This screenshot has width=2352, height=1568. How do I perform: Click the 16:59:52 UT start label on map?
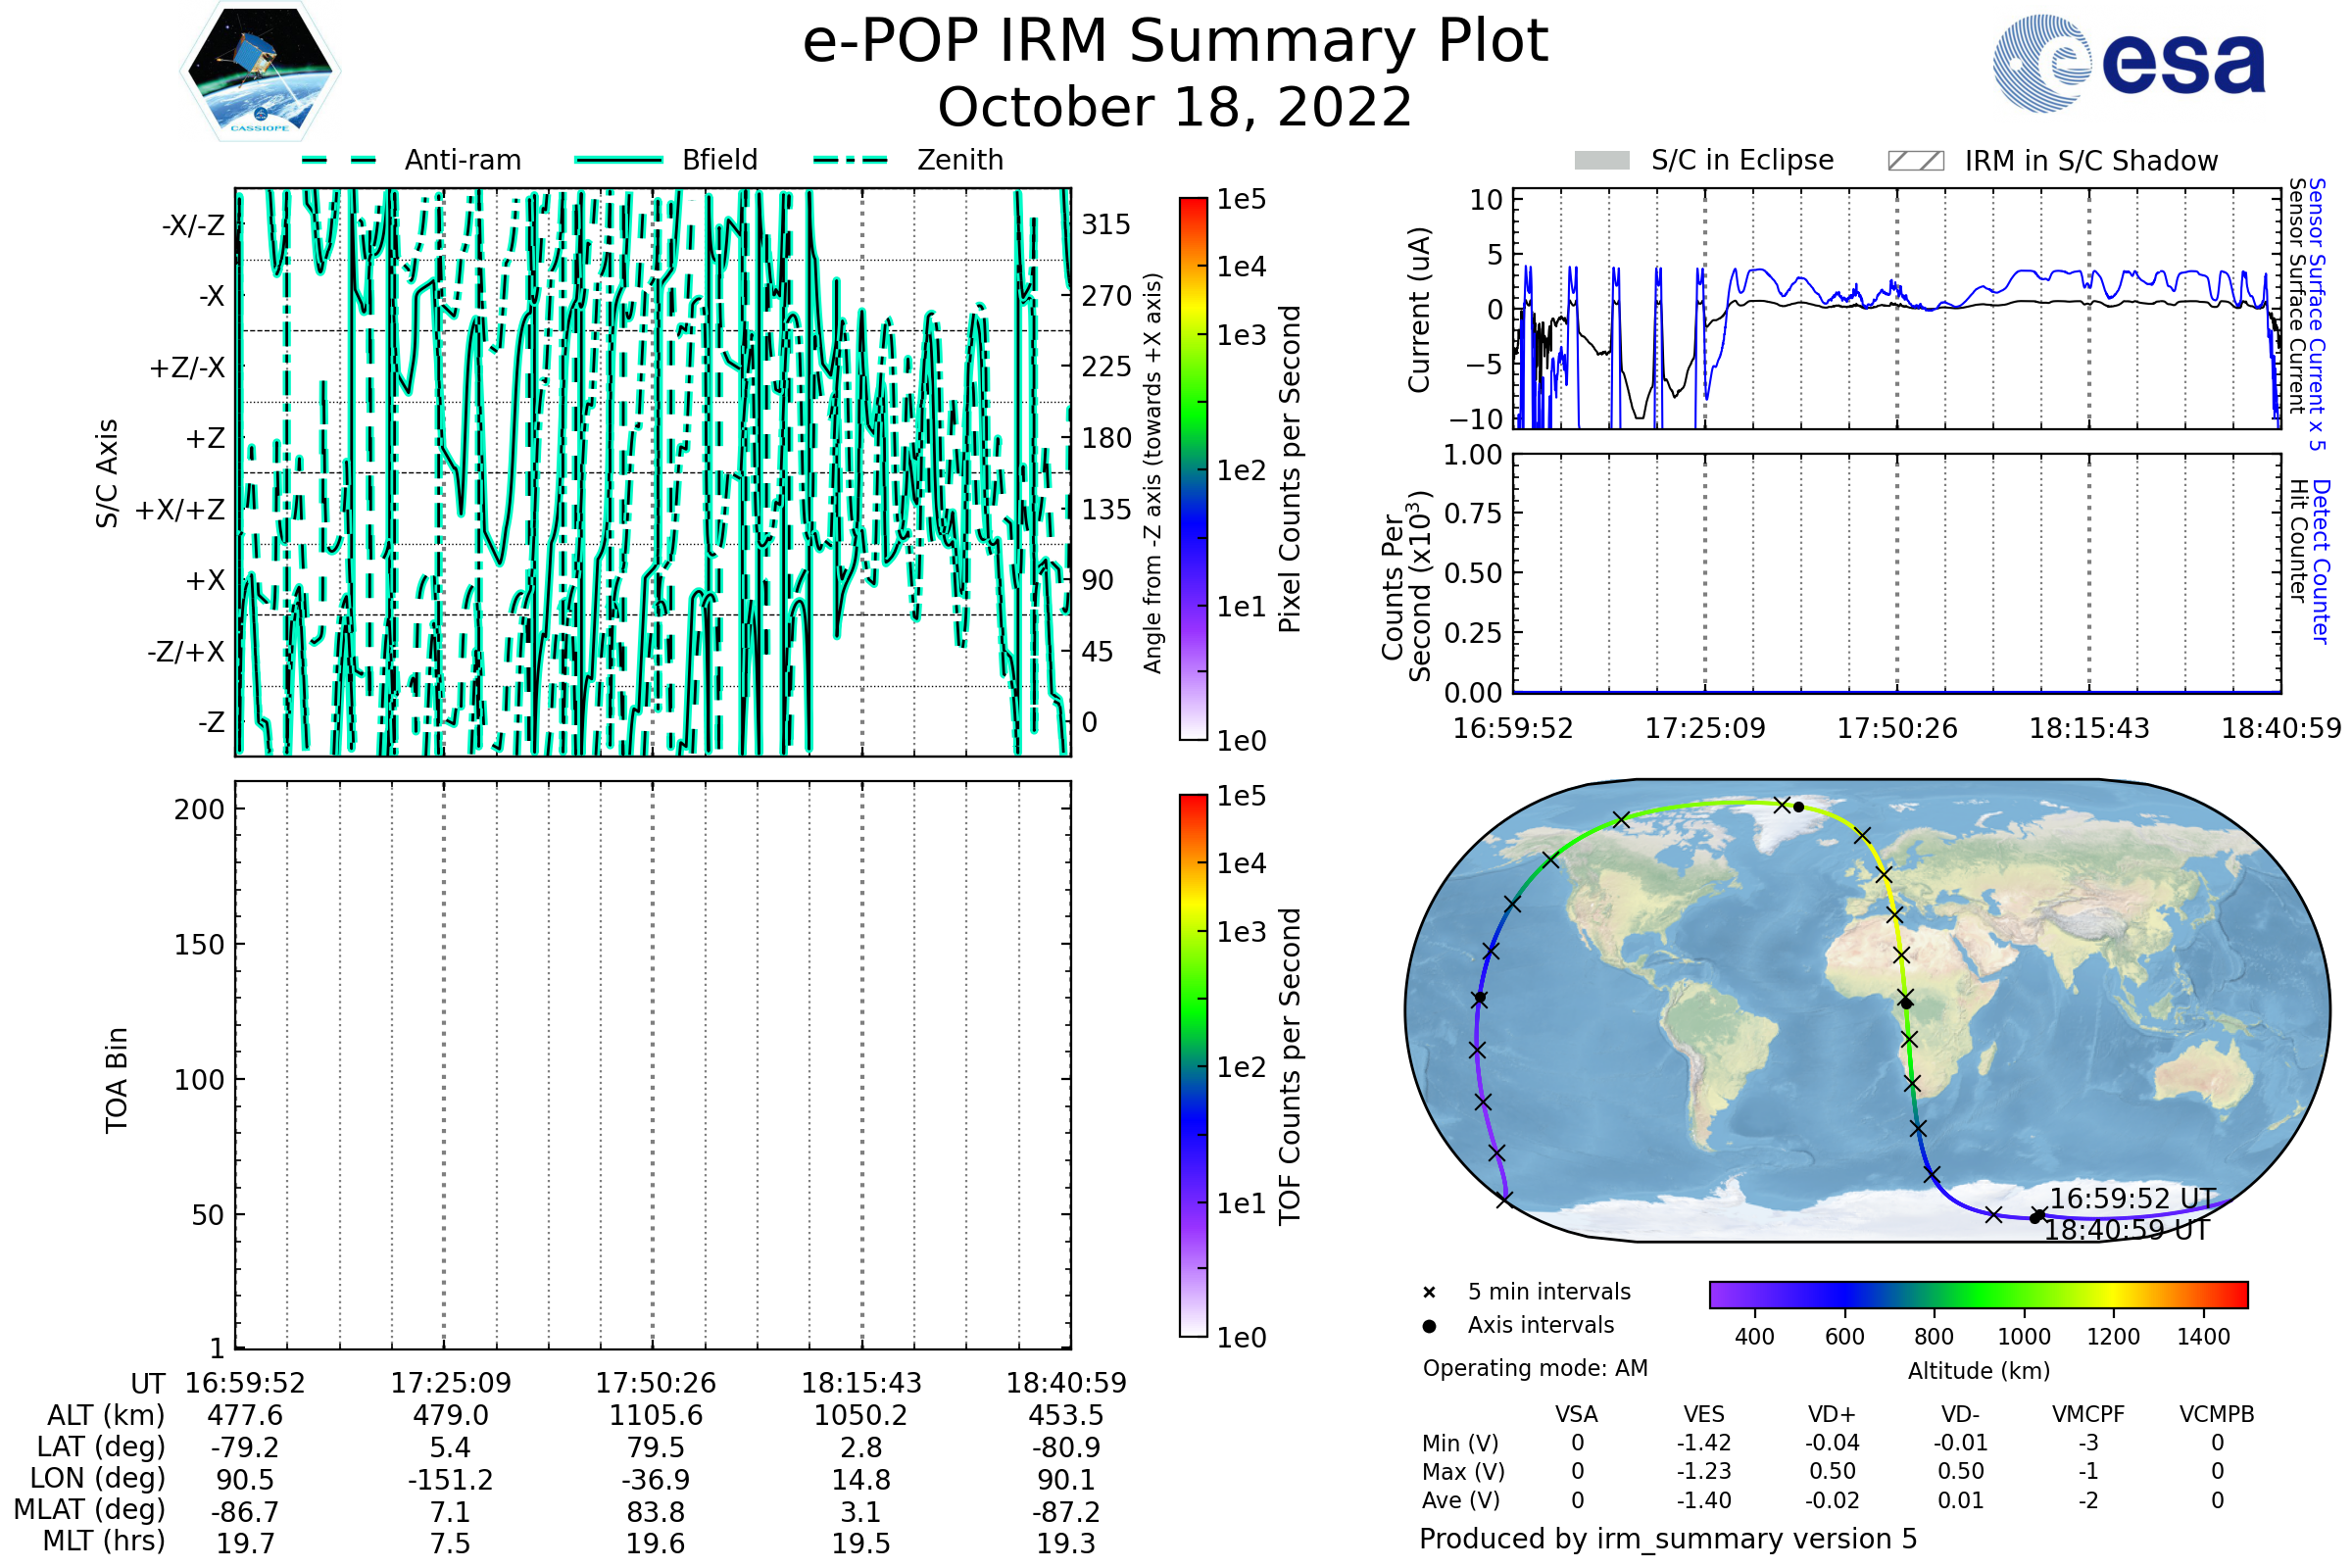2132,1198
